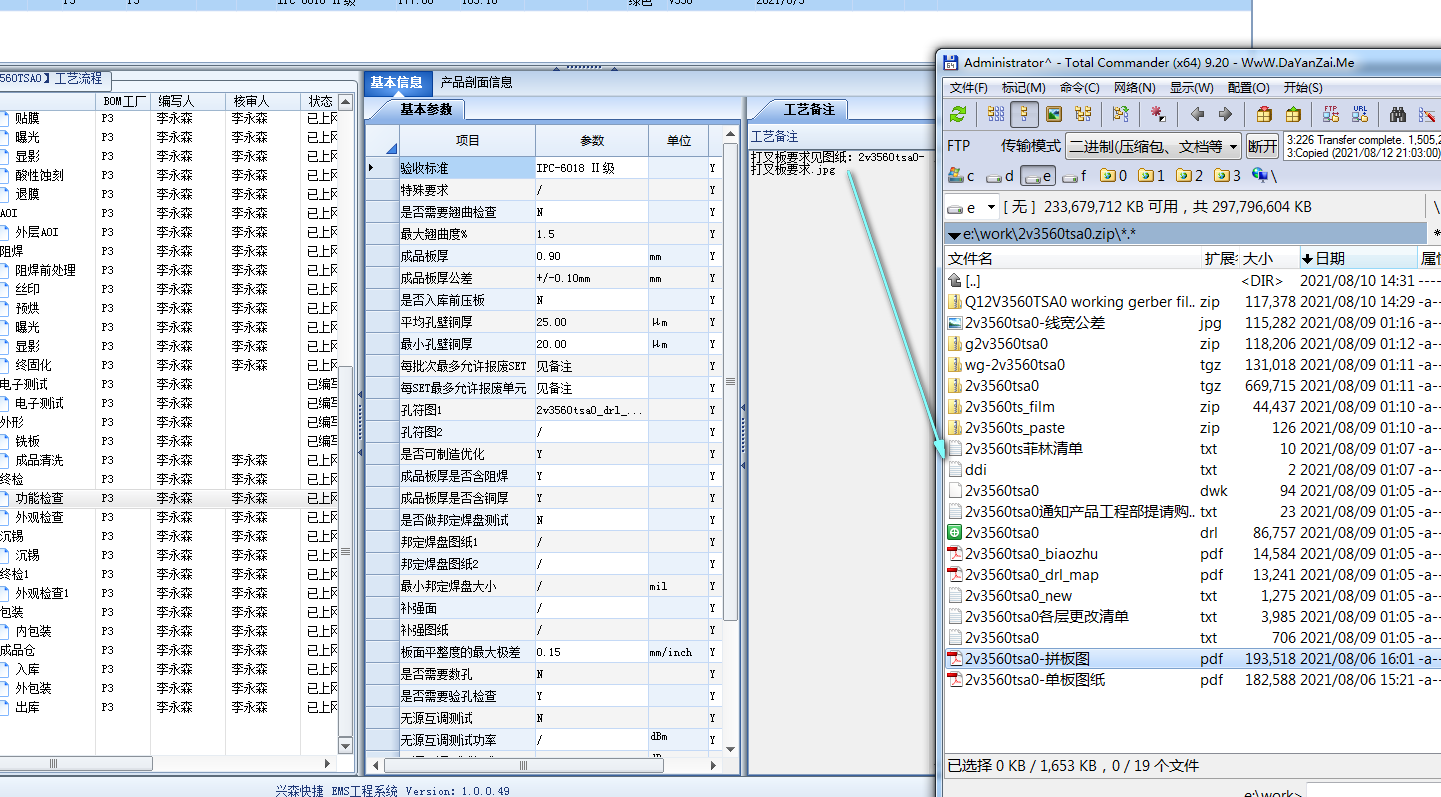Click the 验收标准 value IPC-6018 II级
The height and width of the screenshot is (797, 1441).
[x=591, y=168]
